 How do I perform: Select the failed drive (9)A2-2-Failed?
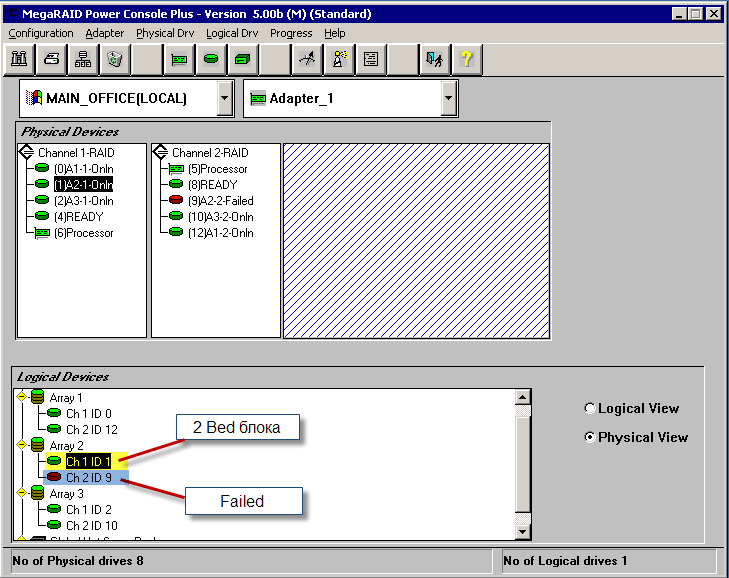[220, 201]
